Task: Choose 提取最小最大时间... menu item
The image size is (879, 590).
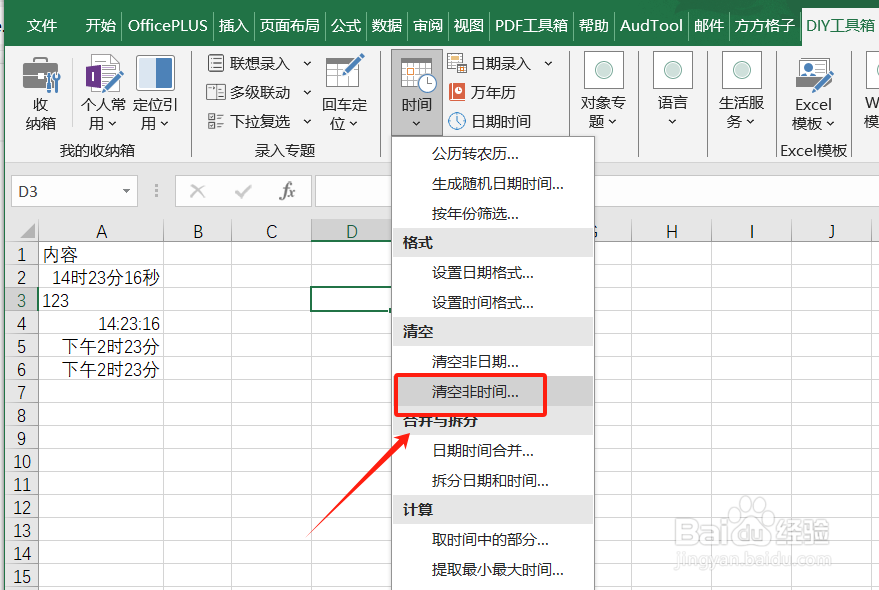Action: 493,569
